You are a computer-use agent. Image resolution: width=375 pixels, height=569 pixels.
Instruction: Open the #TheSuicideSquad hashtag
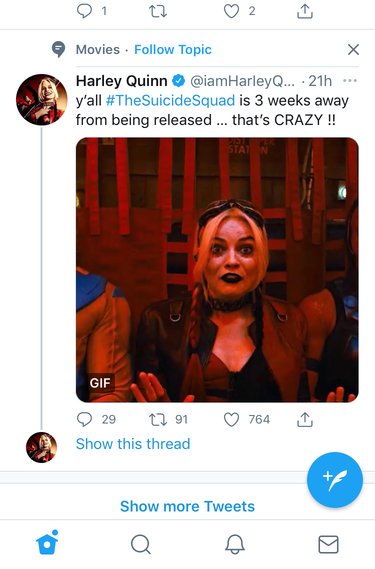click(x=170, y=101)
